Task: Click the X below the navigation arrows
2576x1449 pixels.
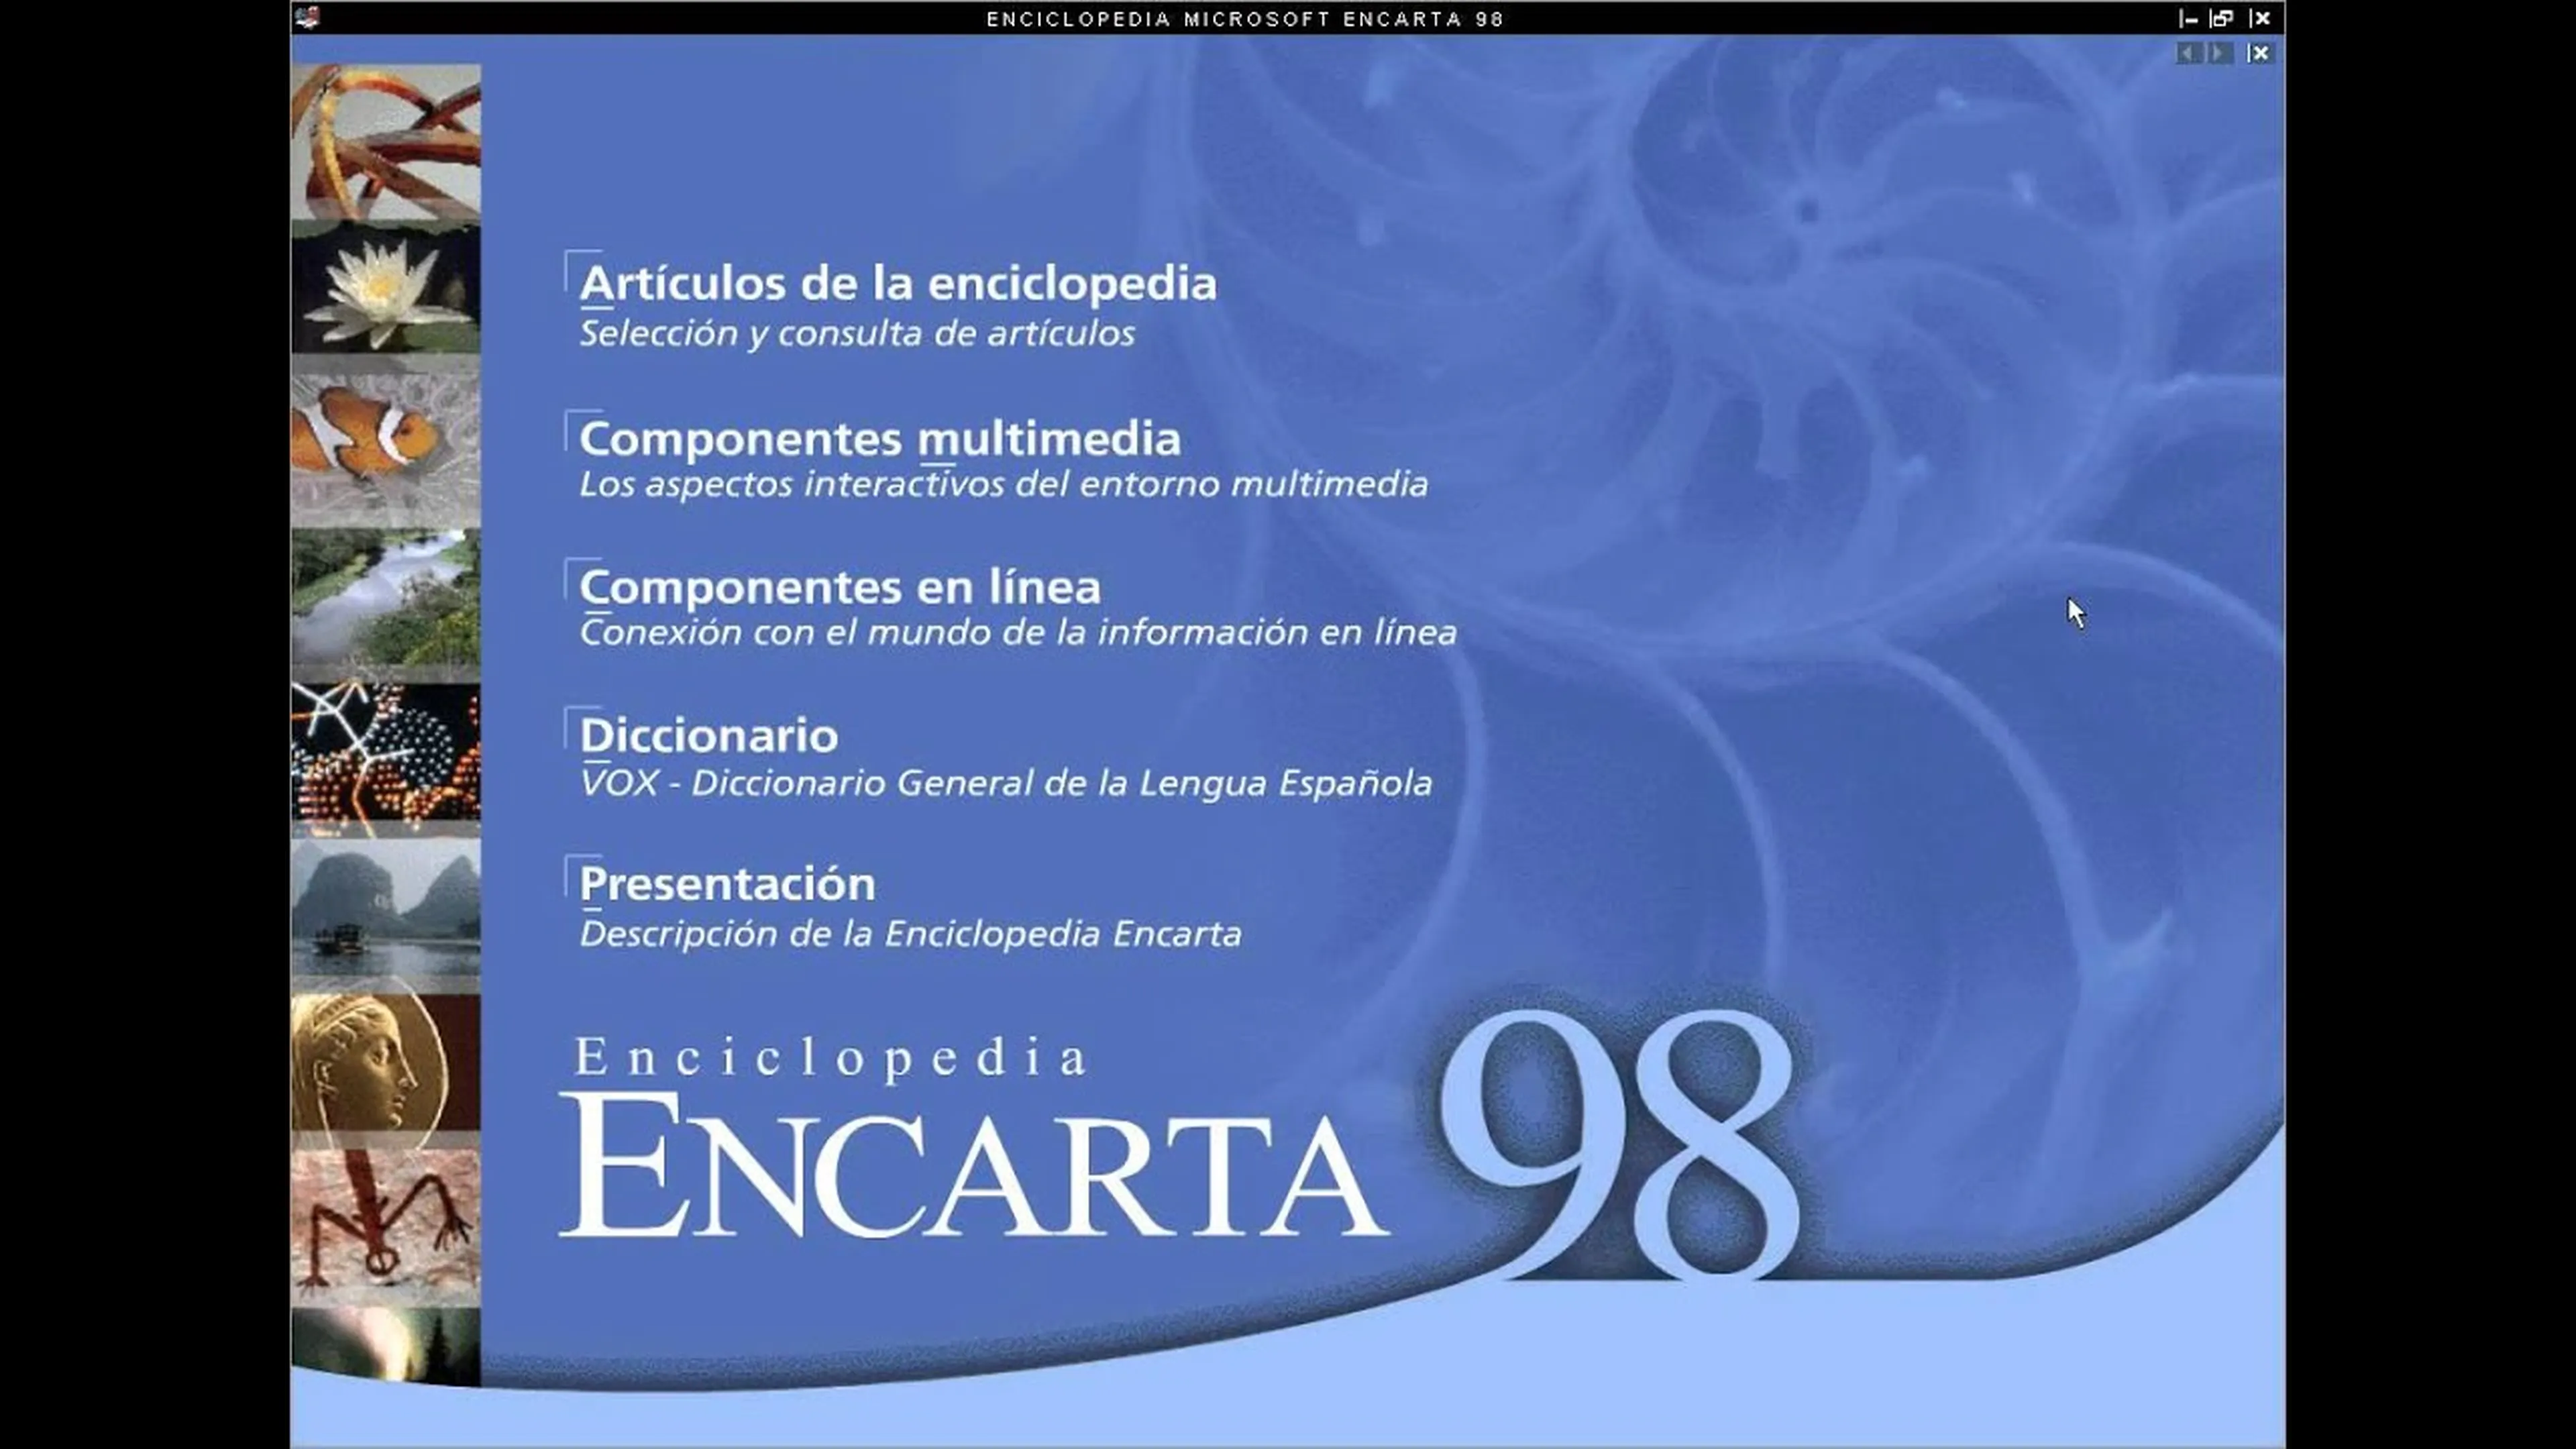Action: (2261, 53)
